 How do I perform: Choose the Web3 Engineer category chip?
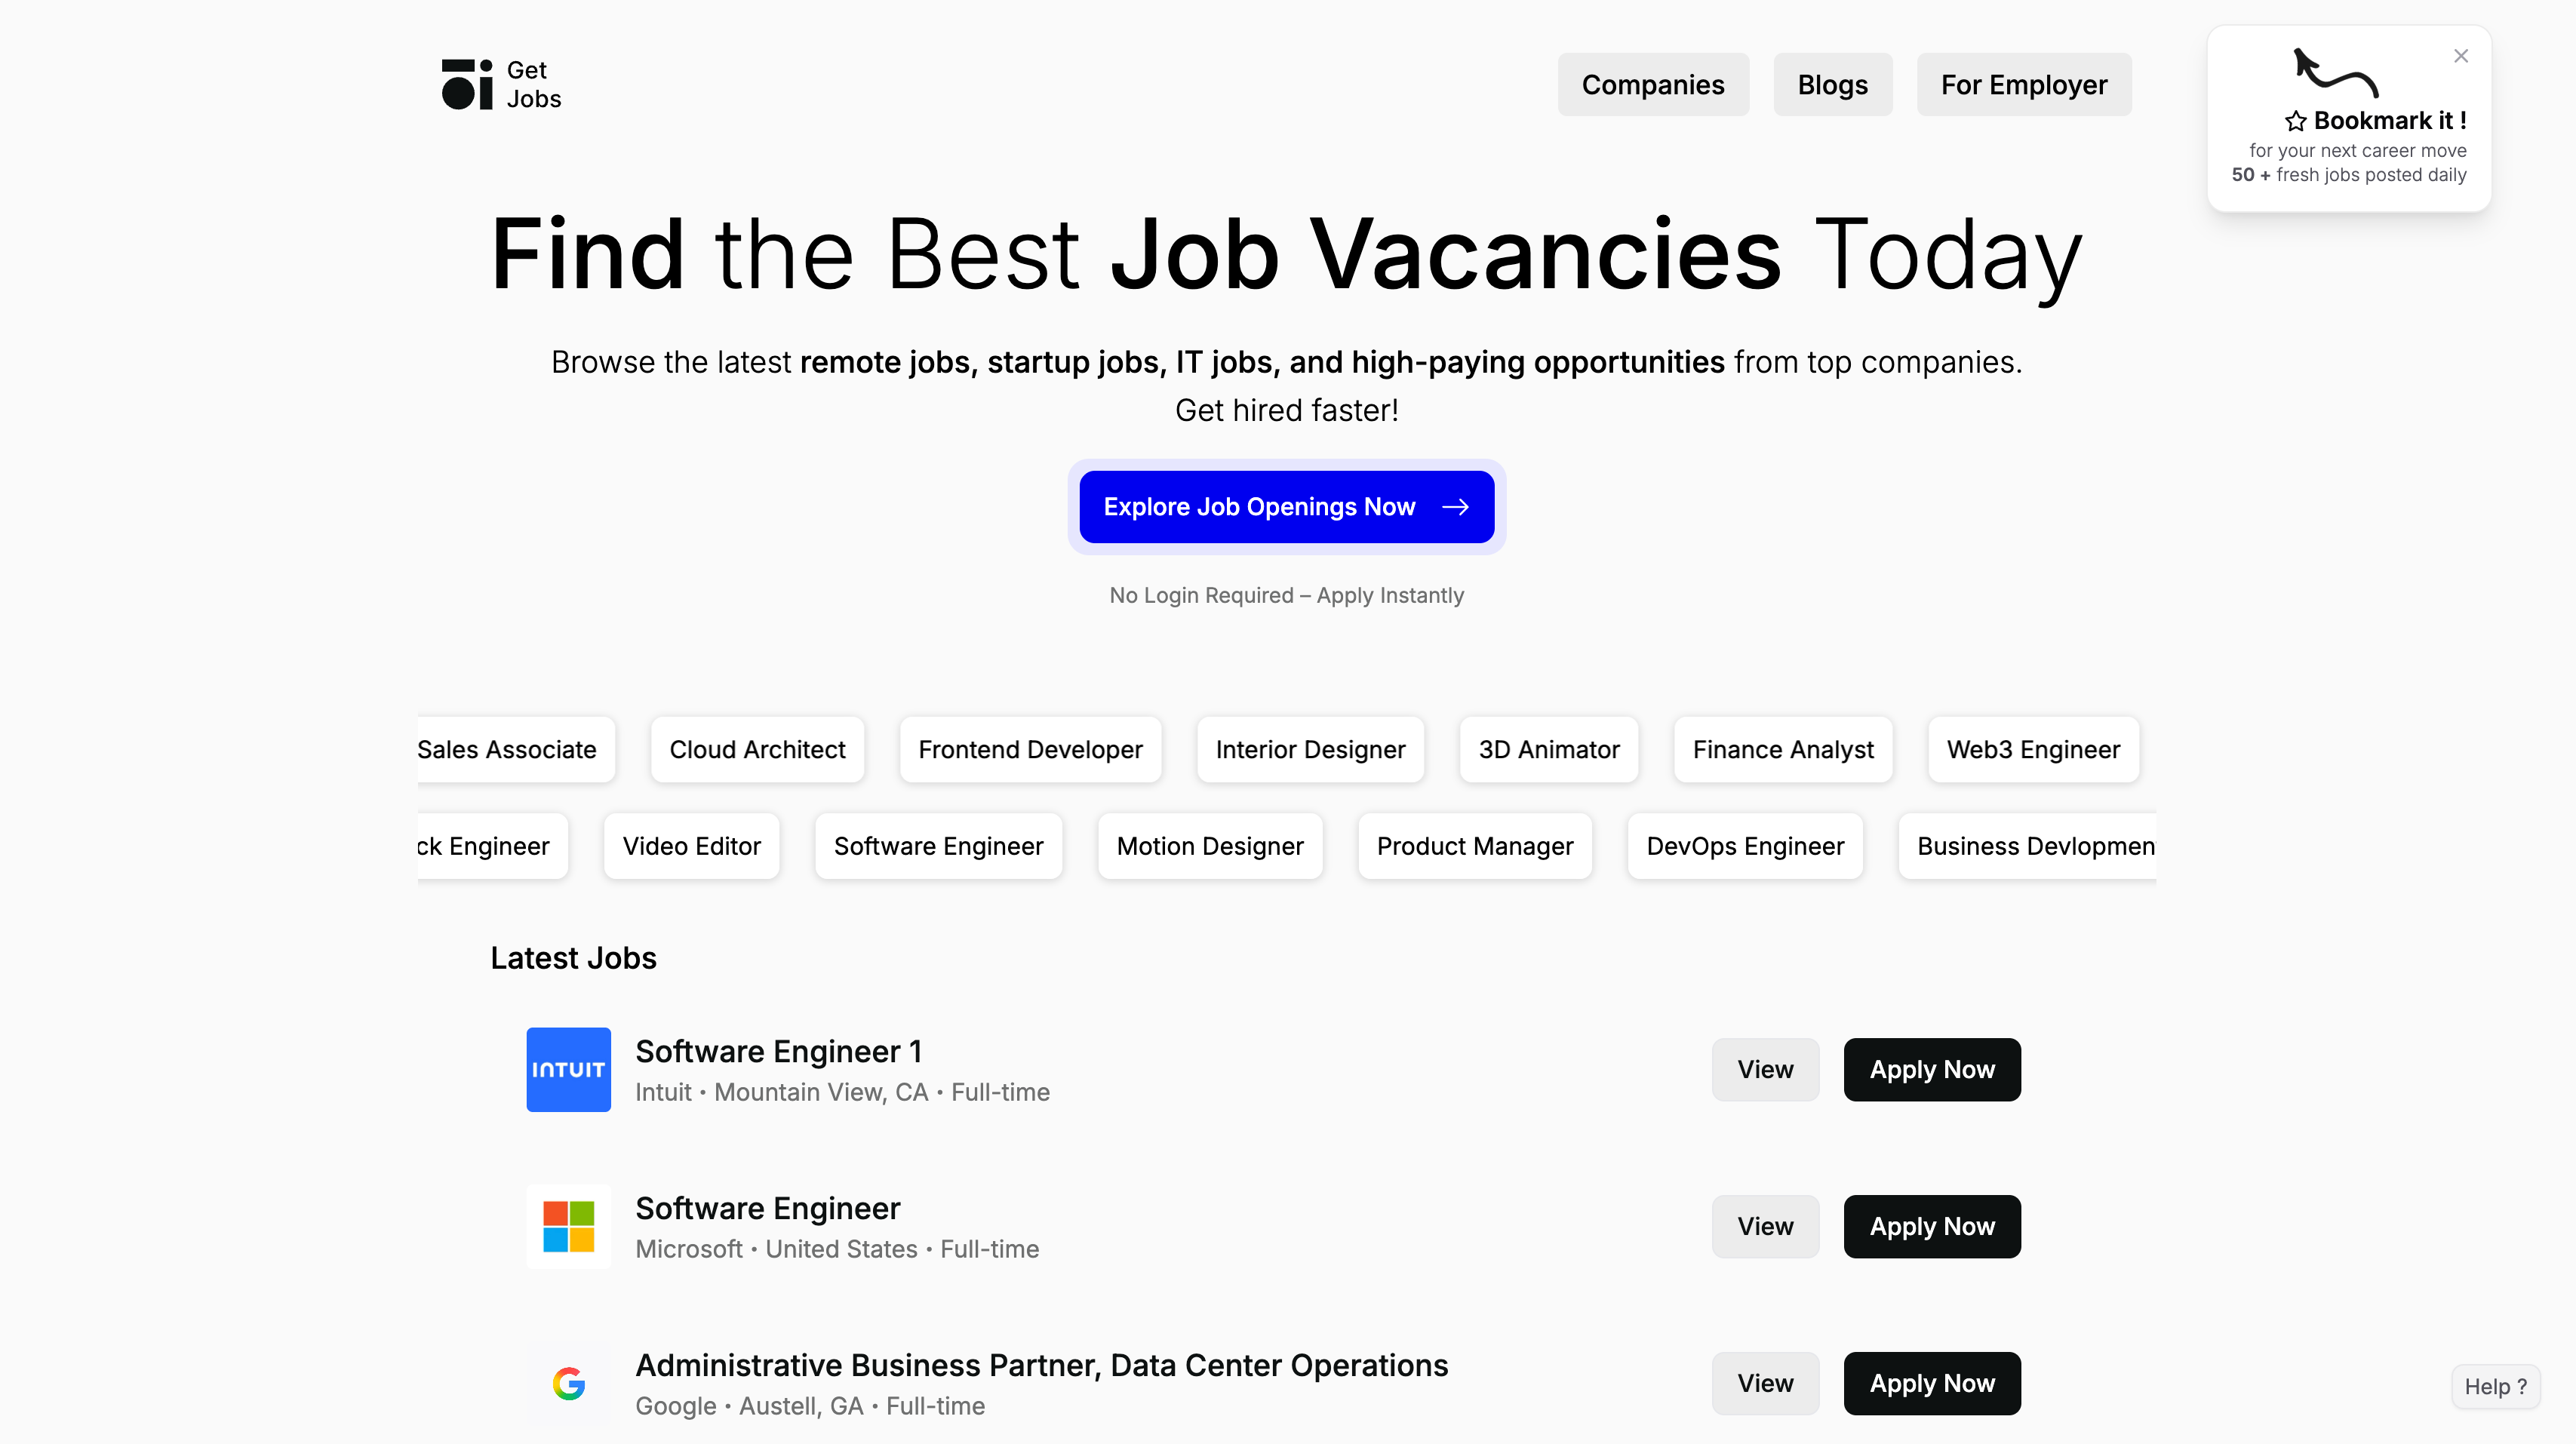pyautogui.click(x=2033, y=749)
